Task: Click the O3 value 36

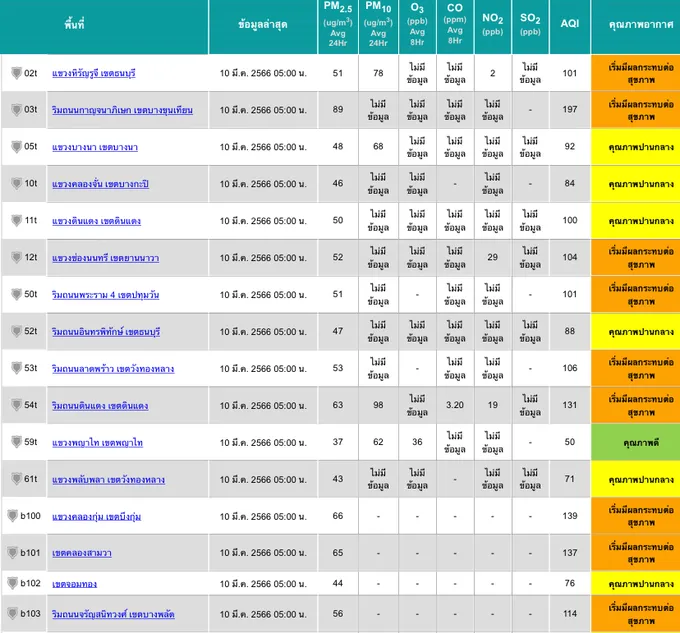Action: click(417, 442)
